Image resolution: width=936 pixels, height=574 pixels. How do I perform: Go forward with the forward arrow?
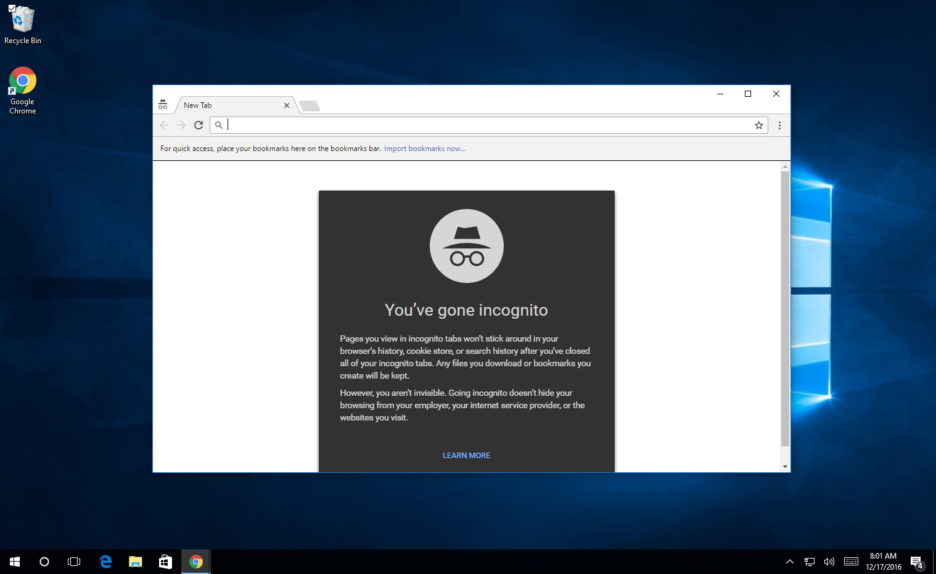point(181,125)
